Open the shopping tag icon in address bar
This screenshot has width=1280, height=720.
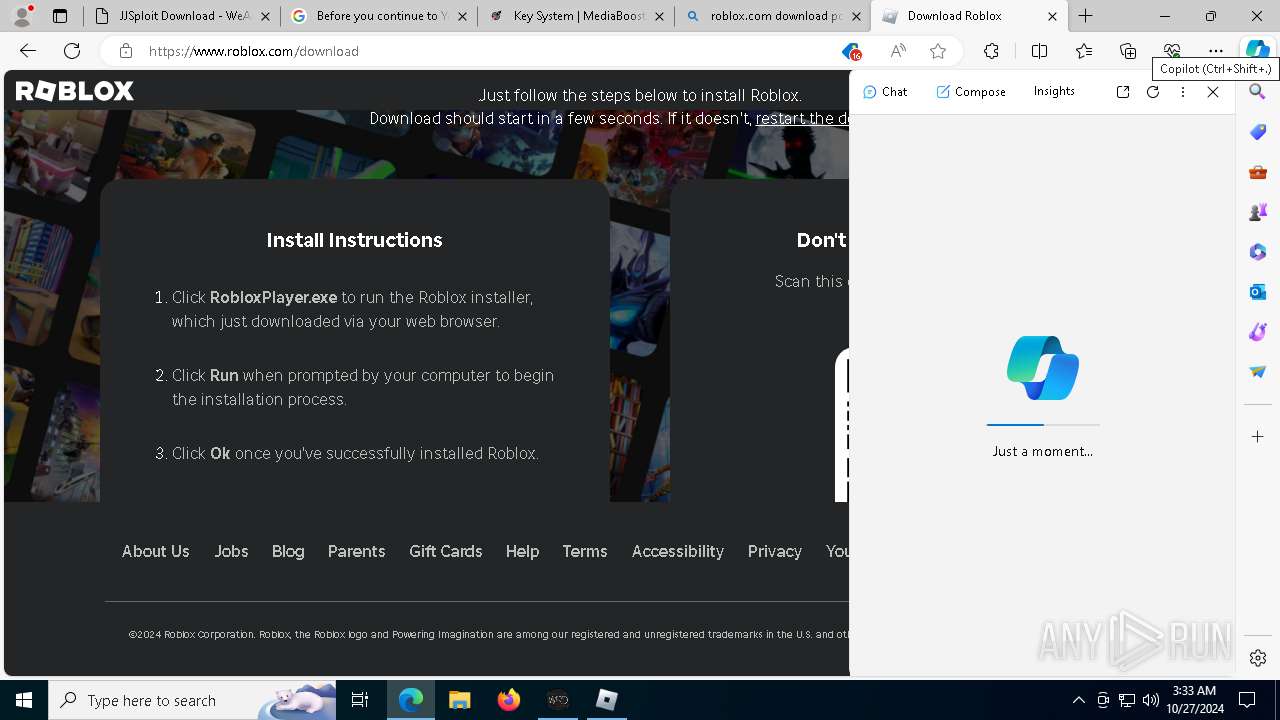click(851, 52)
